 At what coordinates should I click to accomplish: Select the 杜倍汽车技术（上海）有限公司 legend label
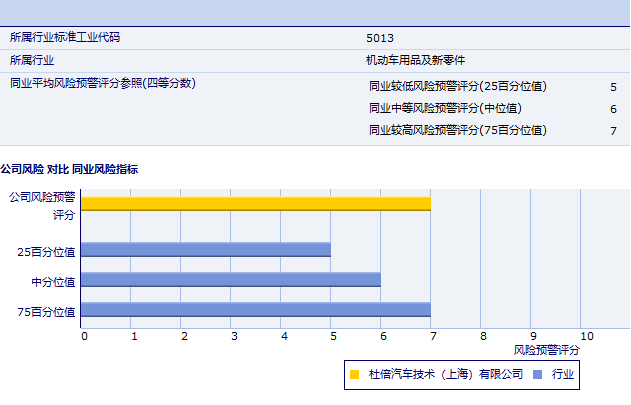point(445,375)
